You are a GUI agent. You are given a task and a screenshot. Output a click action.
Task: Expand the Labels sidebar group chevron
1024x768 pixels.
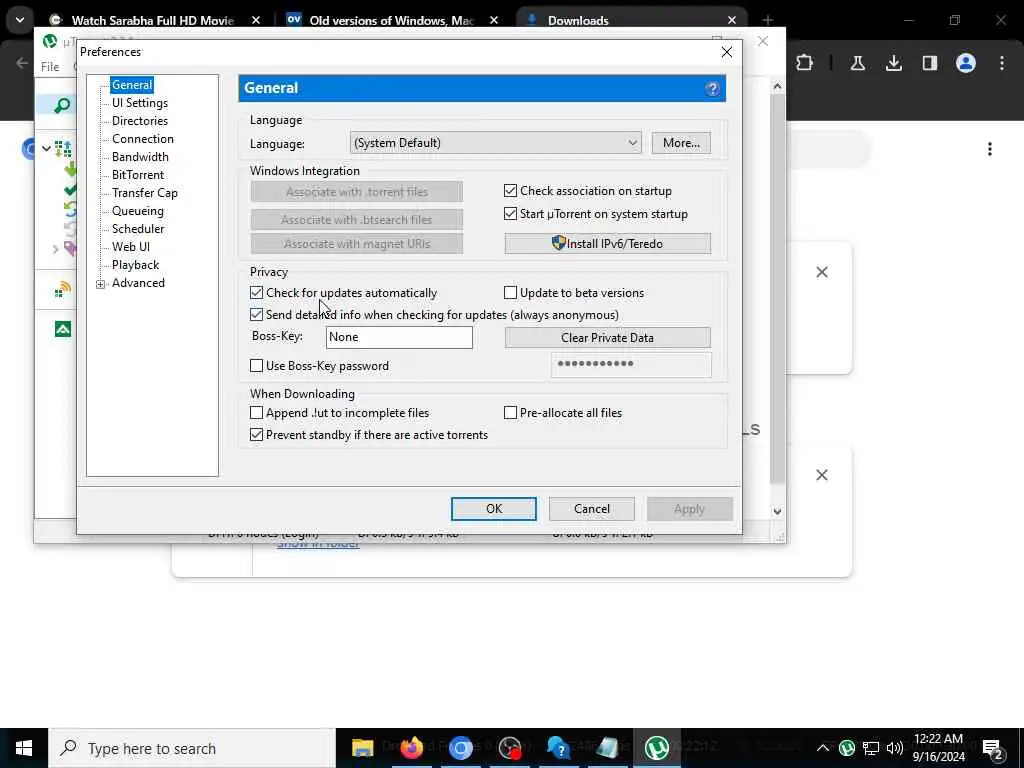pyautogui.click(x=56, y=249)
